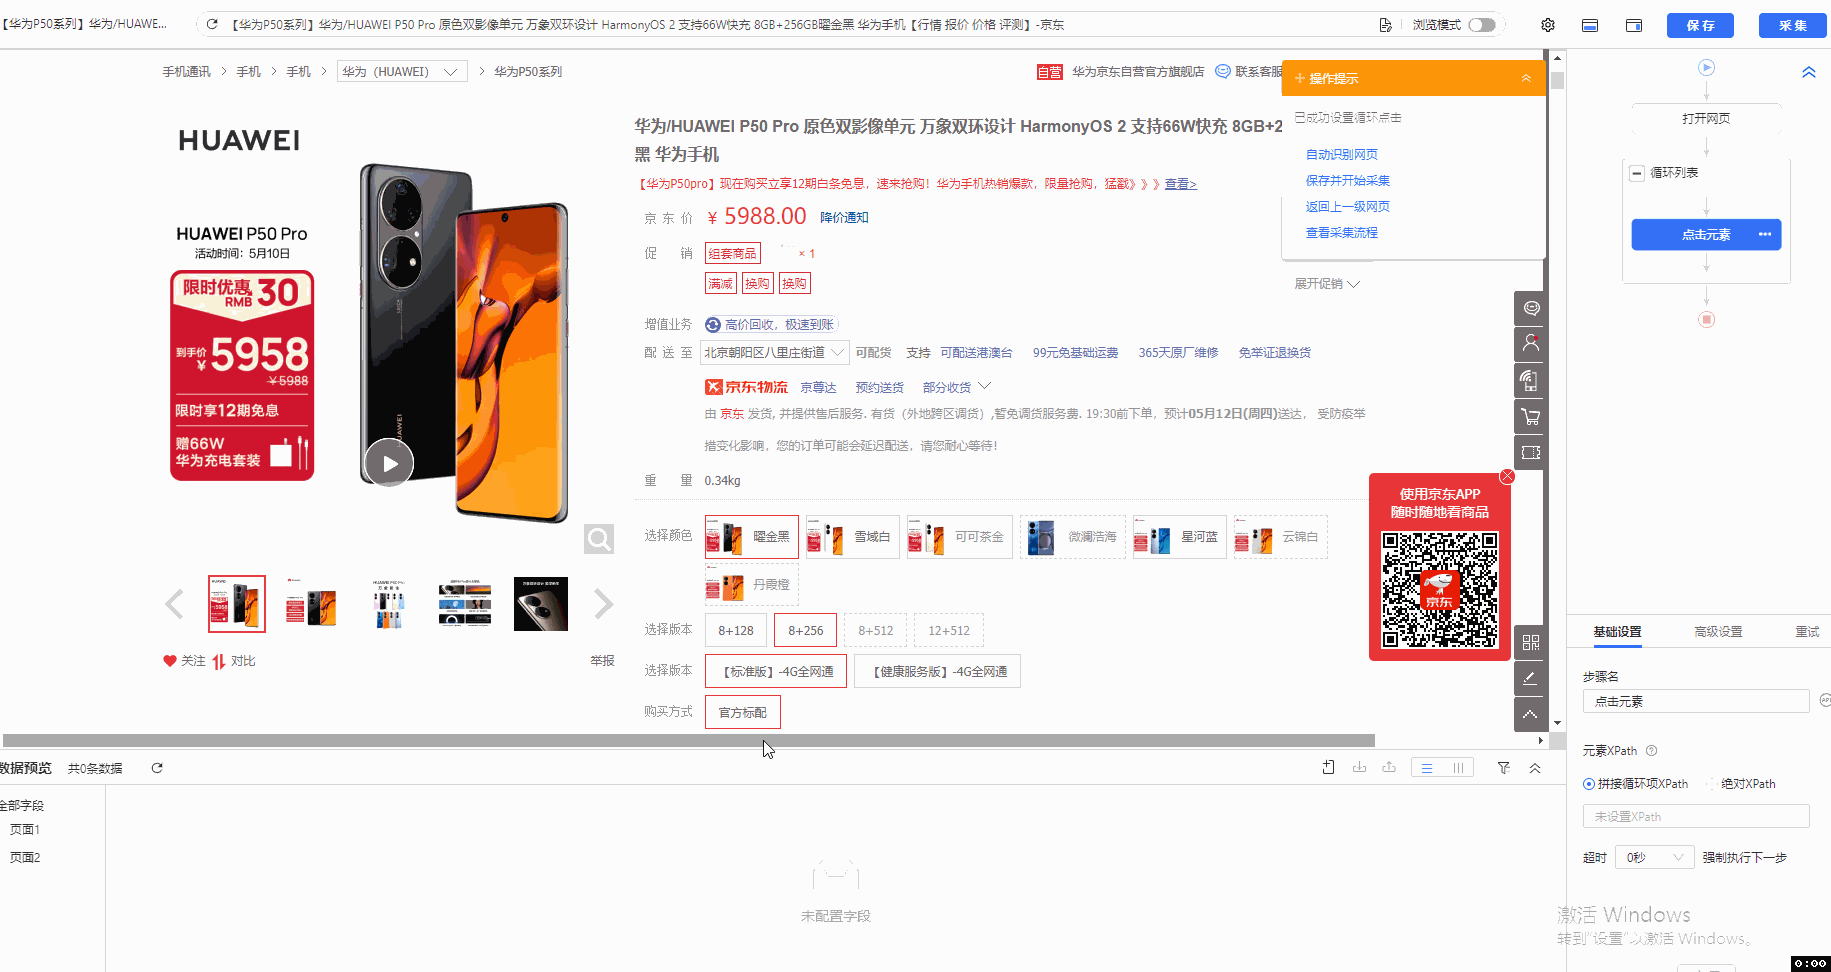The height and width of the screenshot is (972, 1831).
Task: Collapse the 操作提示 tips panel
Action: tap(1526, 78)
